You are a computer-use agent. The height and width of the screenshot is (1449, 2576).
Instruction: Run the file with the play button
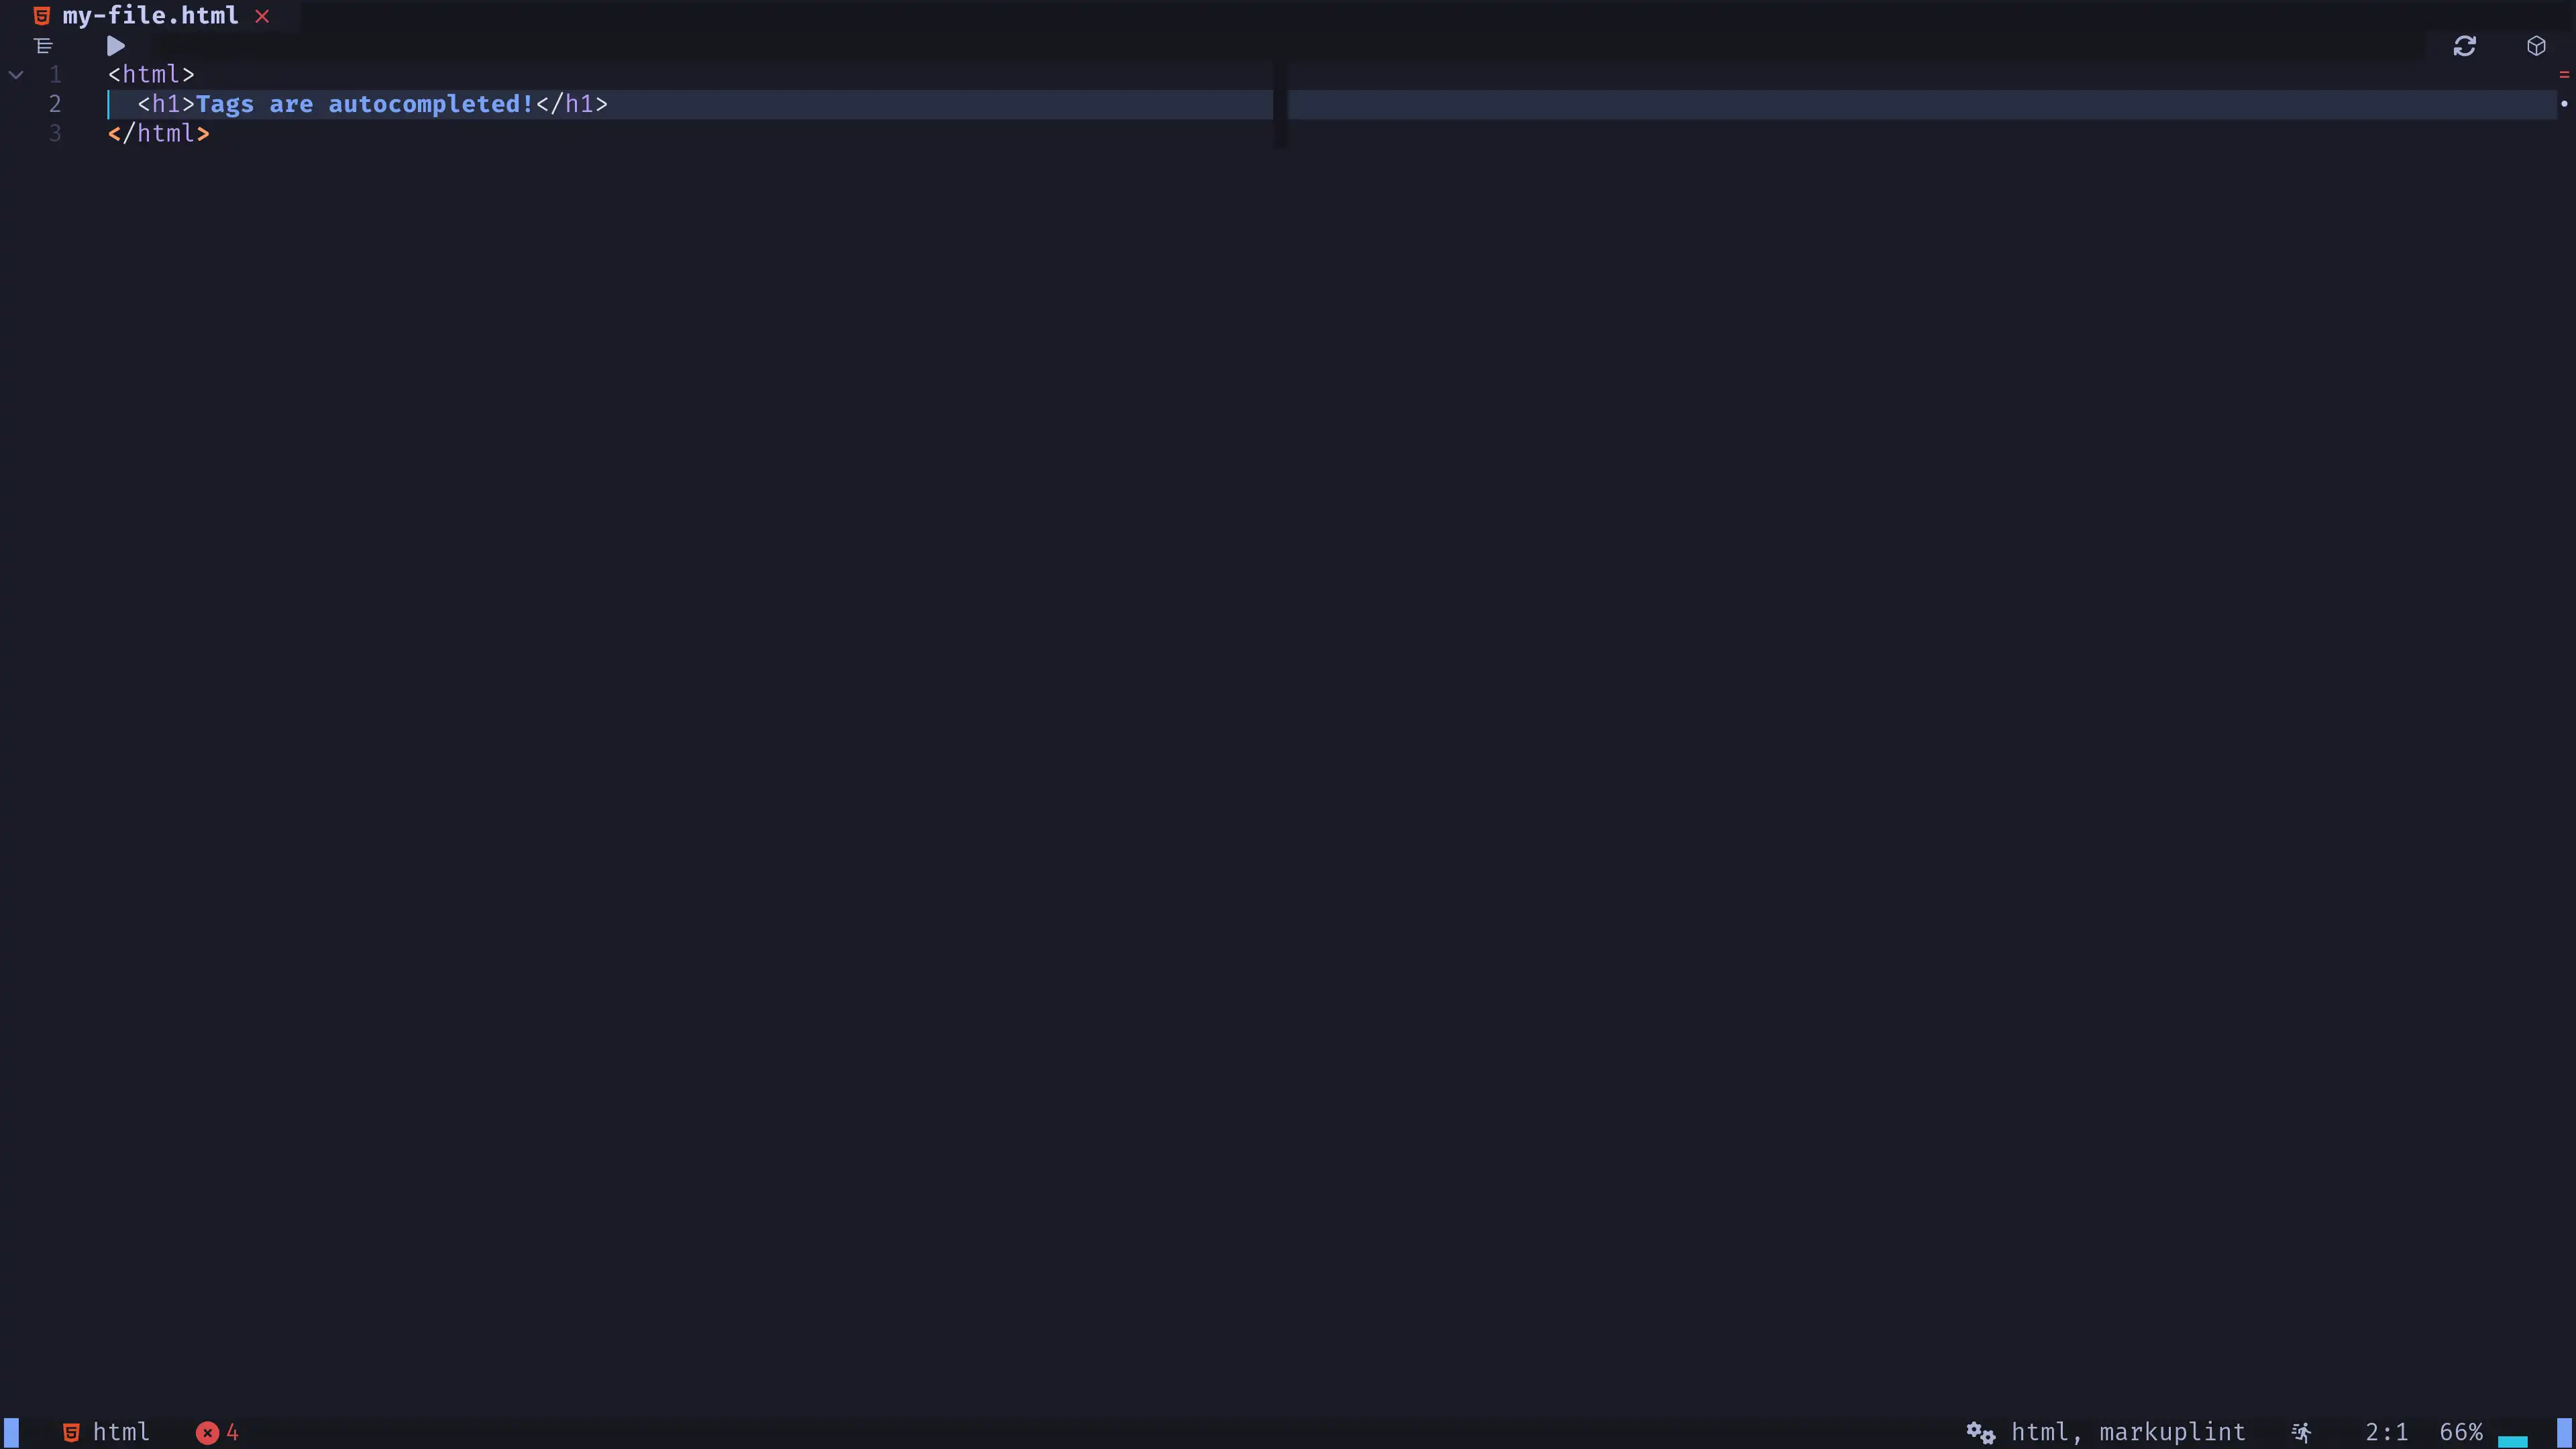(x=116, y=46)
